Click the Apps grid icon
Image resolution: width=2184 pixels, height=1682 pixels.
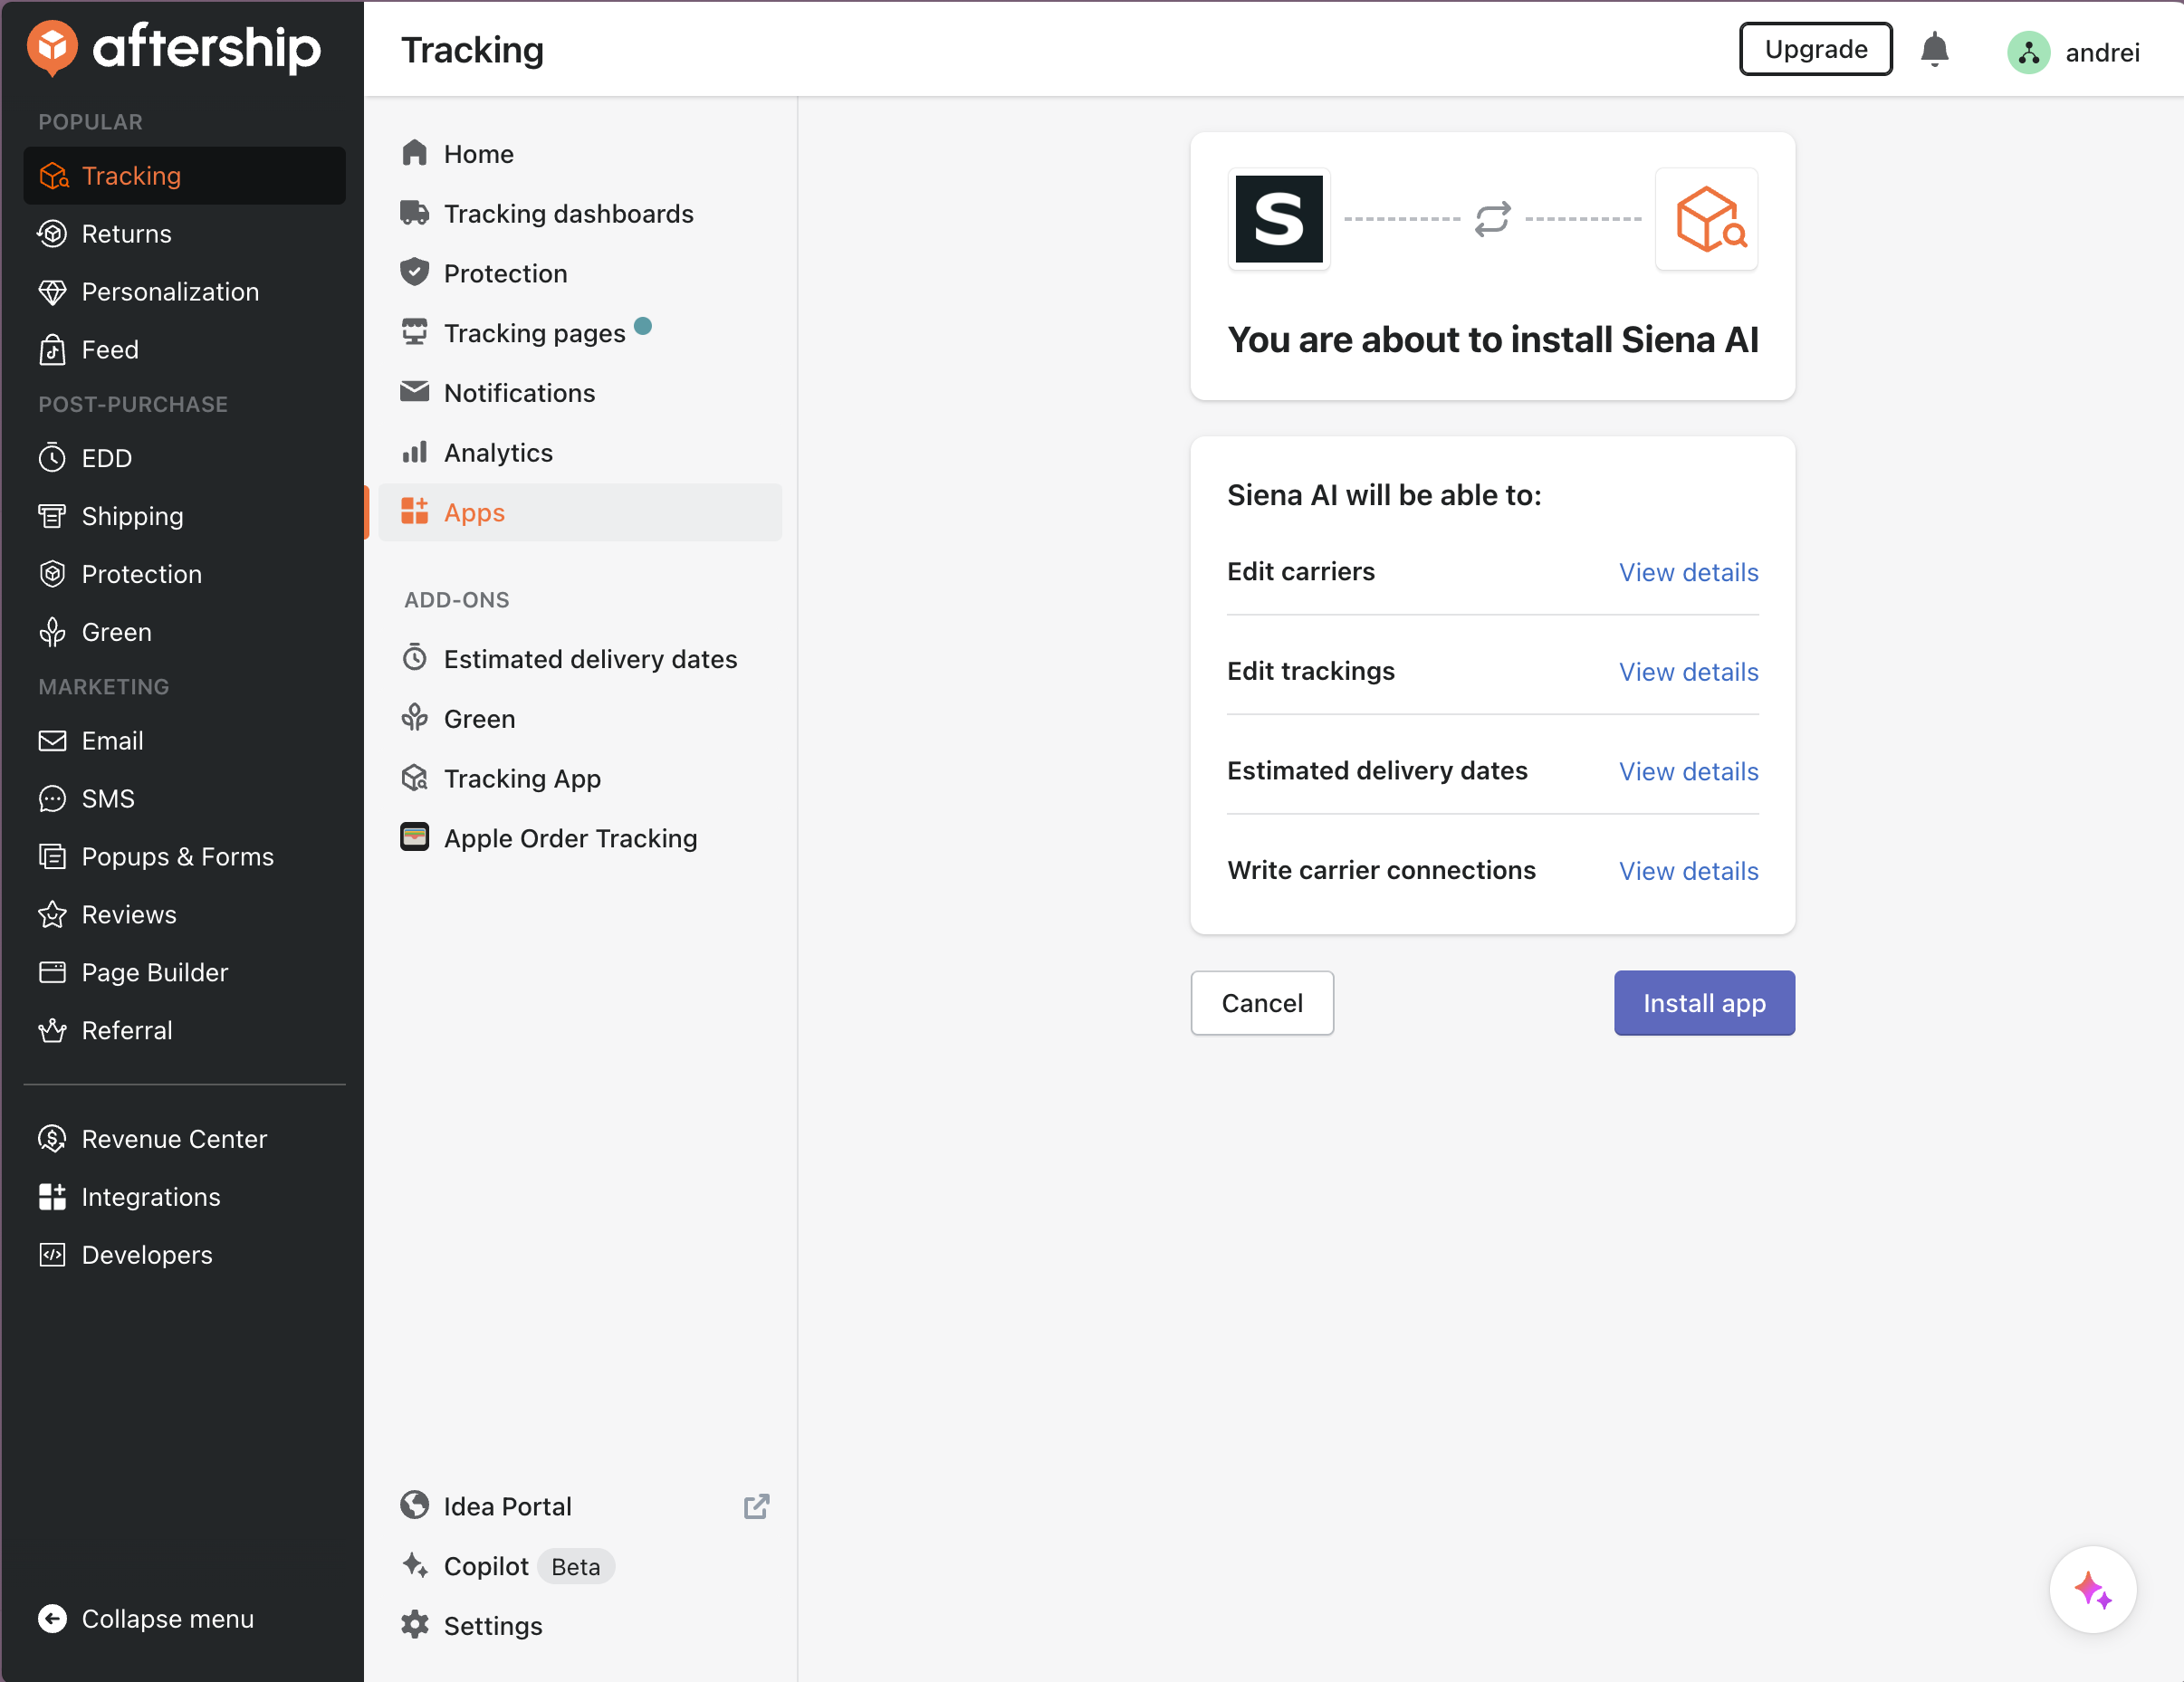click(414, 512)
